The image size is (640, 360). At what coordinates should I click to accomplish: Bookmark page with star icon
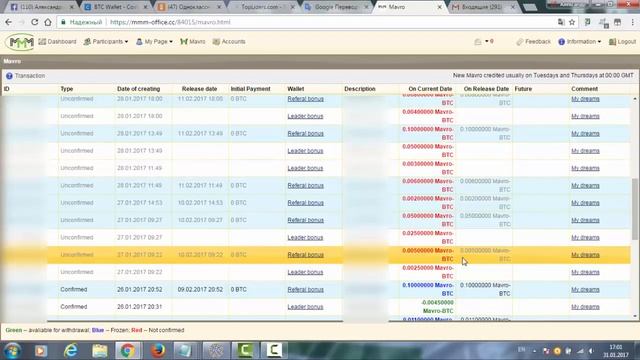[572, 22]
